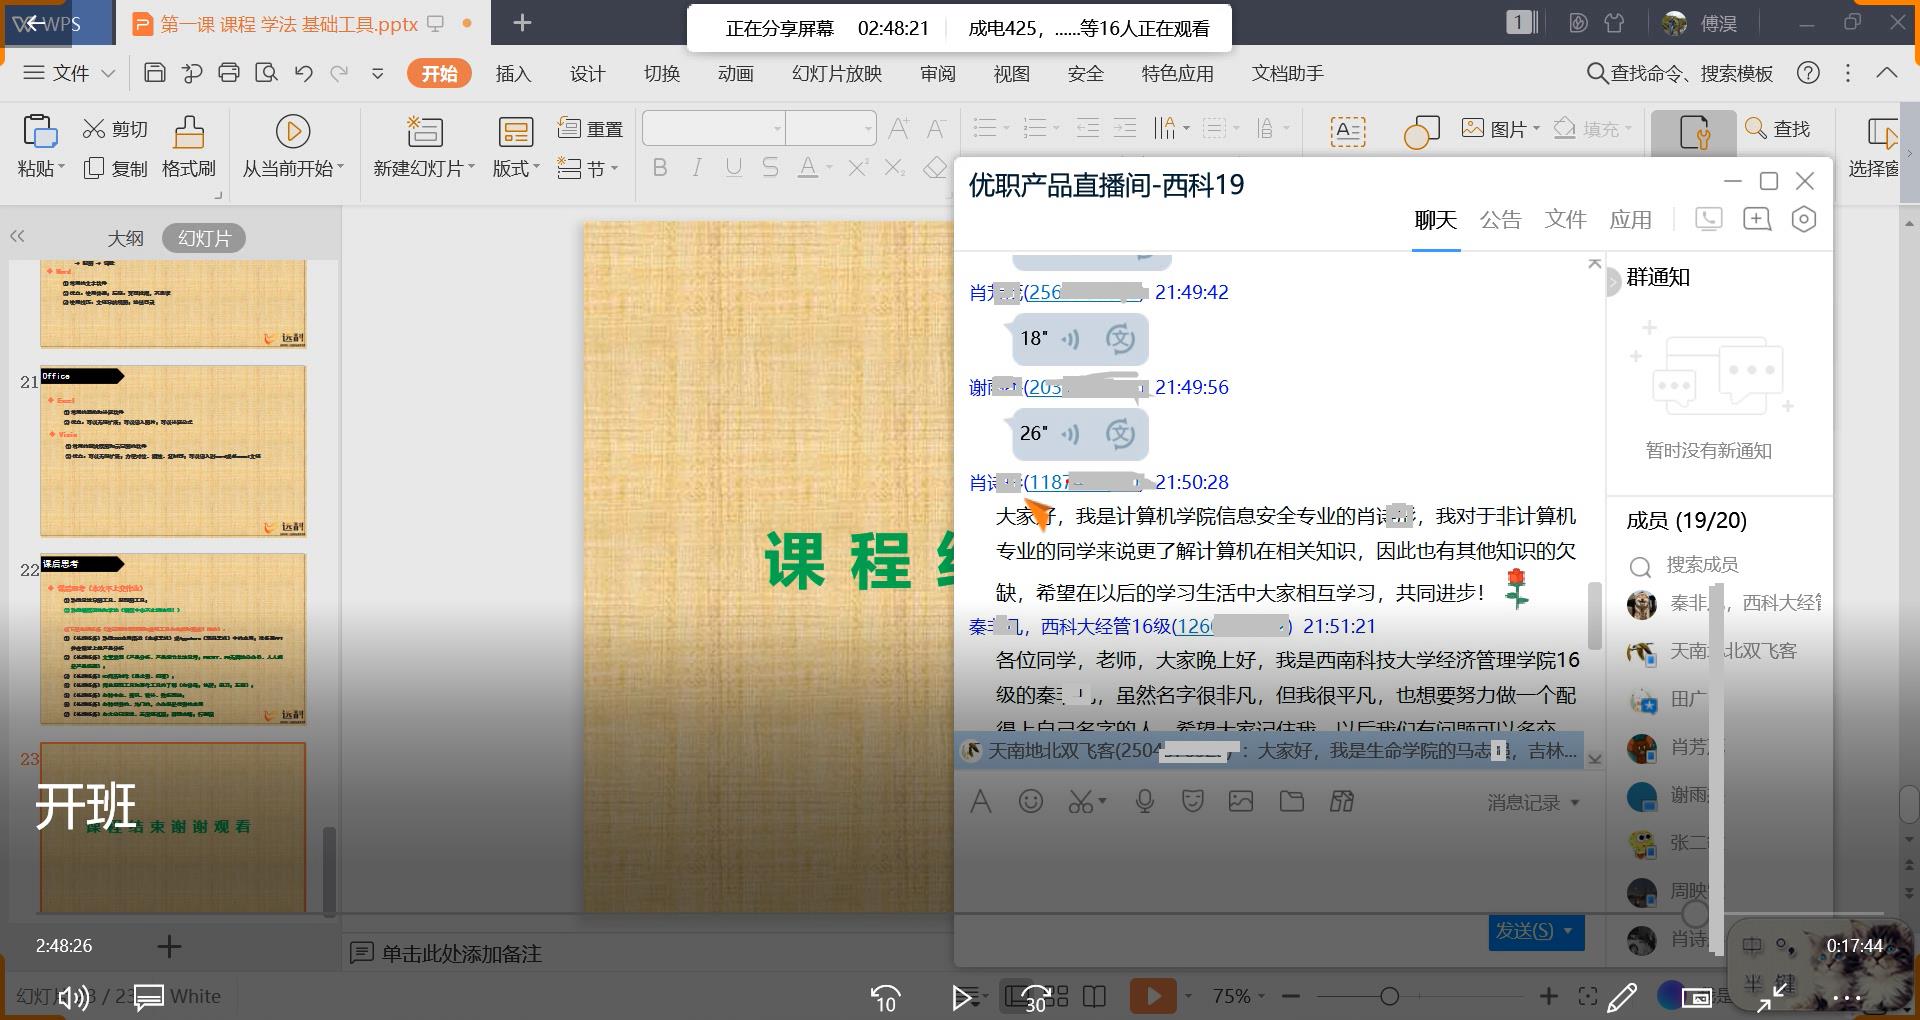Open Message History (消息记录) dropdown

coord(1533,802)
